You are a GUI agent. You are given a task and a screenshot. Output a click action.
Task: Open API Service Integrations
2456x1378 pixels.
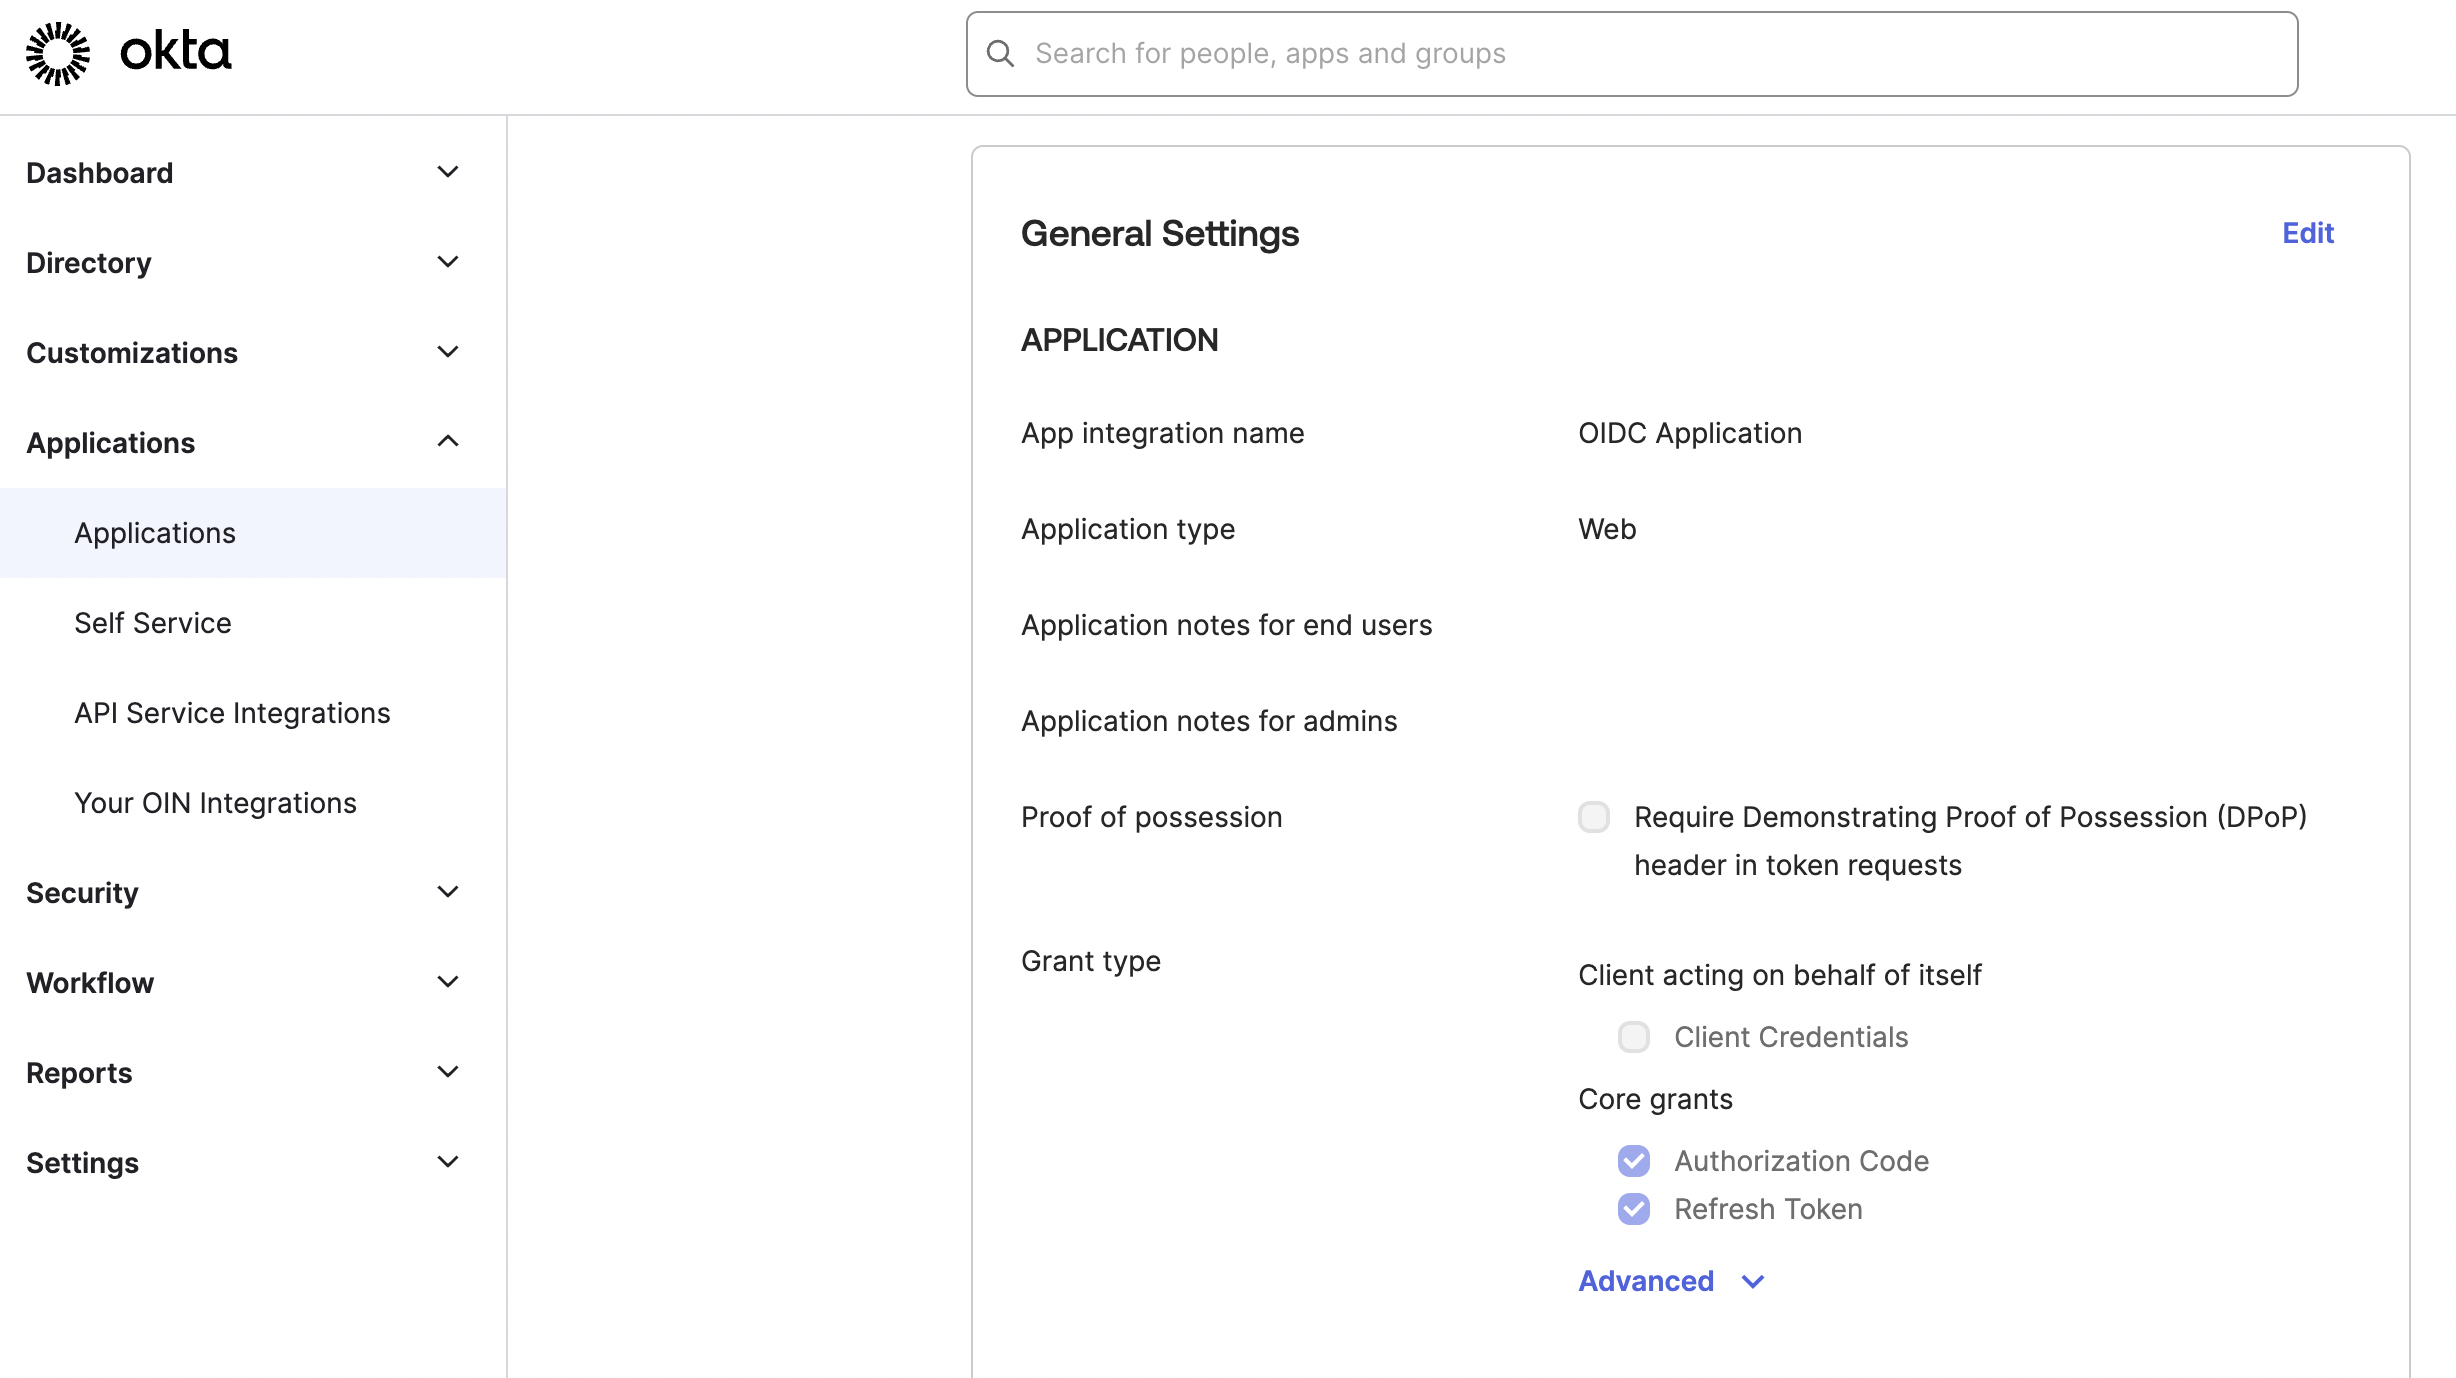point(232,713)
